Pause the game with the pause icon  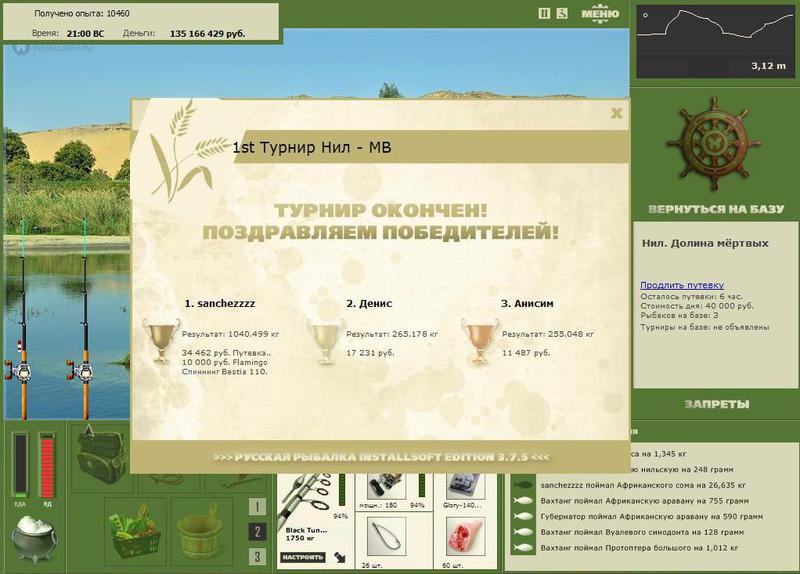tap(544, 14)
